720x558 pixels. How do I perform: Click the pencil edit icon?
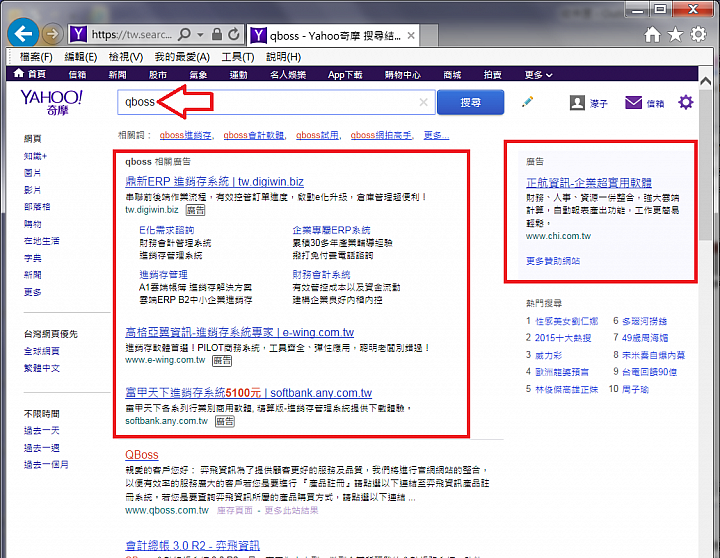[x=528, y=101]
